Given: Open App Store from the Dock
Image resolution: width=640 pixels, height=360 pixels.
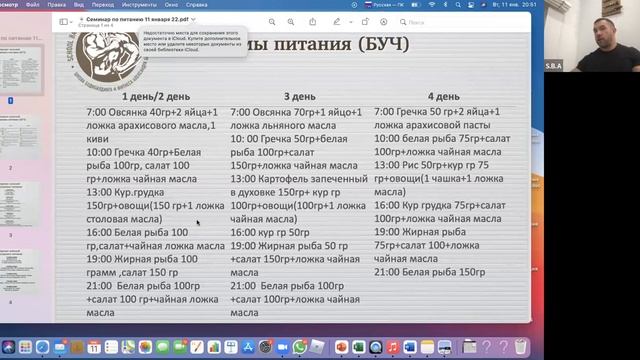Looking at the screenshot, I should click(x=248, y=347).
